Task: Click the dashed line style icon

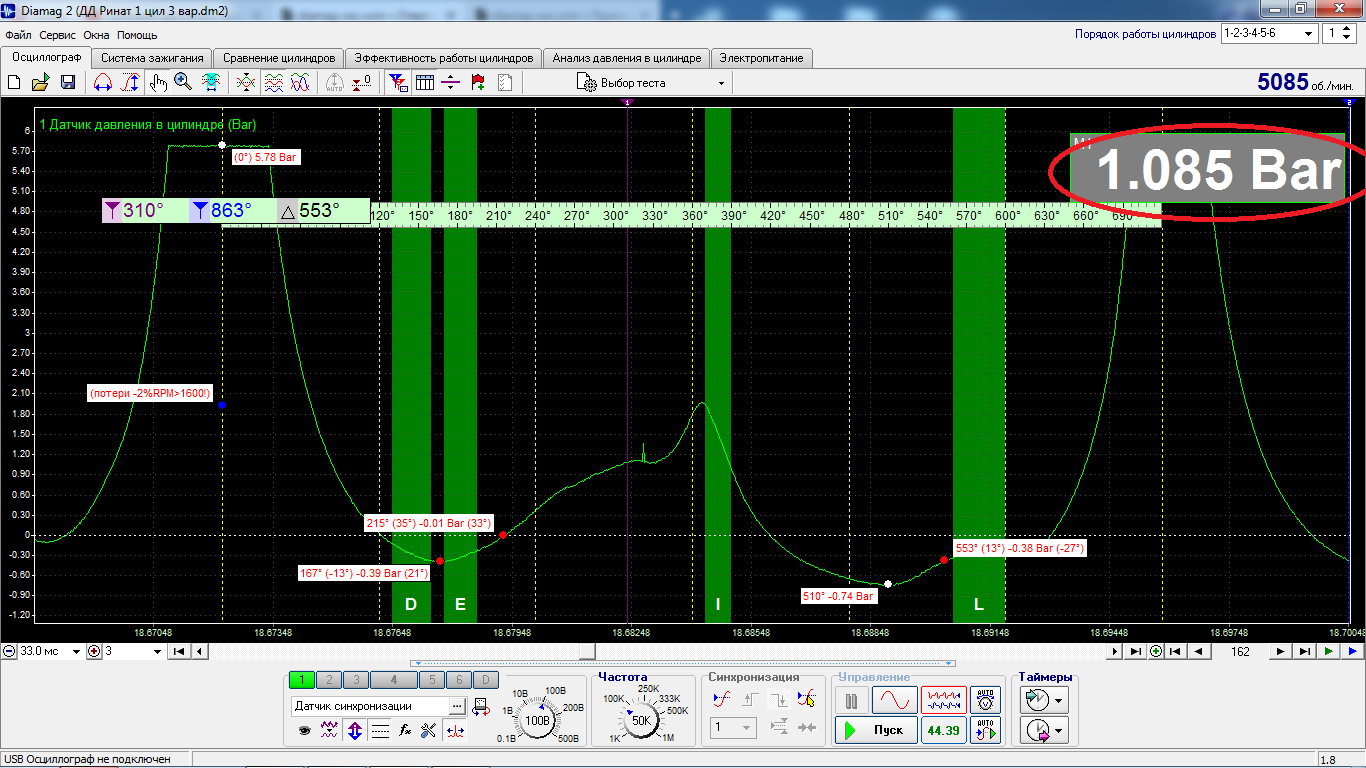Action: 380,731
